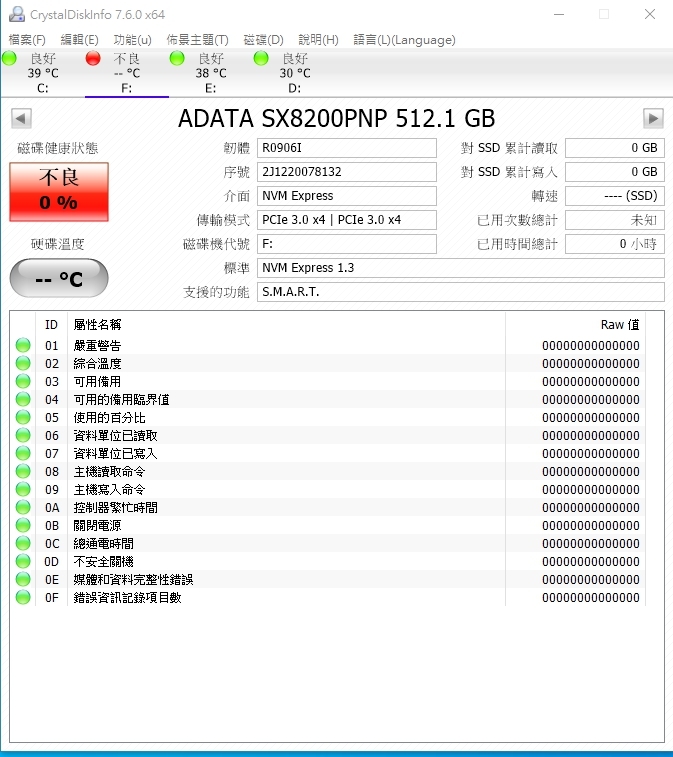
Task: Click status icon of attribute 09 主機寫入命令
Action: click(23, 490)
